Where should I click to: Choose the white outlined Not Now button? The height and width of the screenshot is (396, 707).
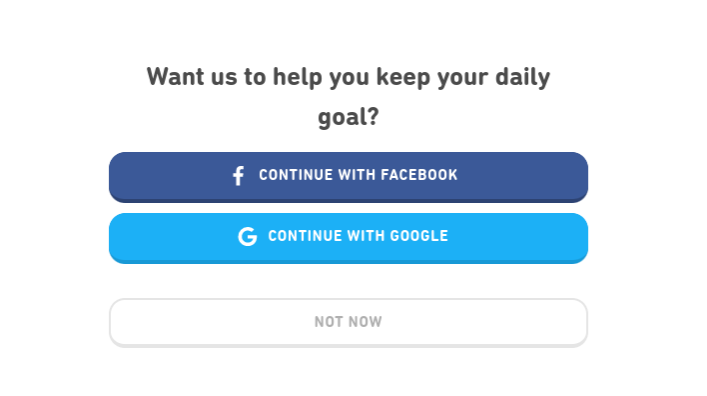click(348, 322)
